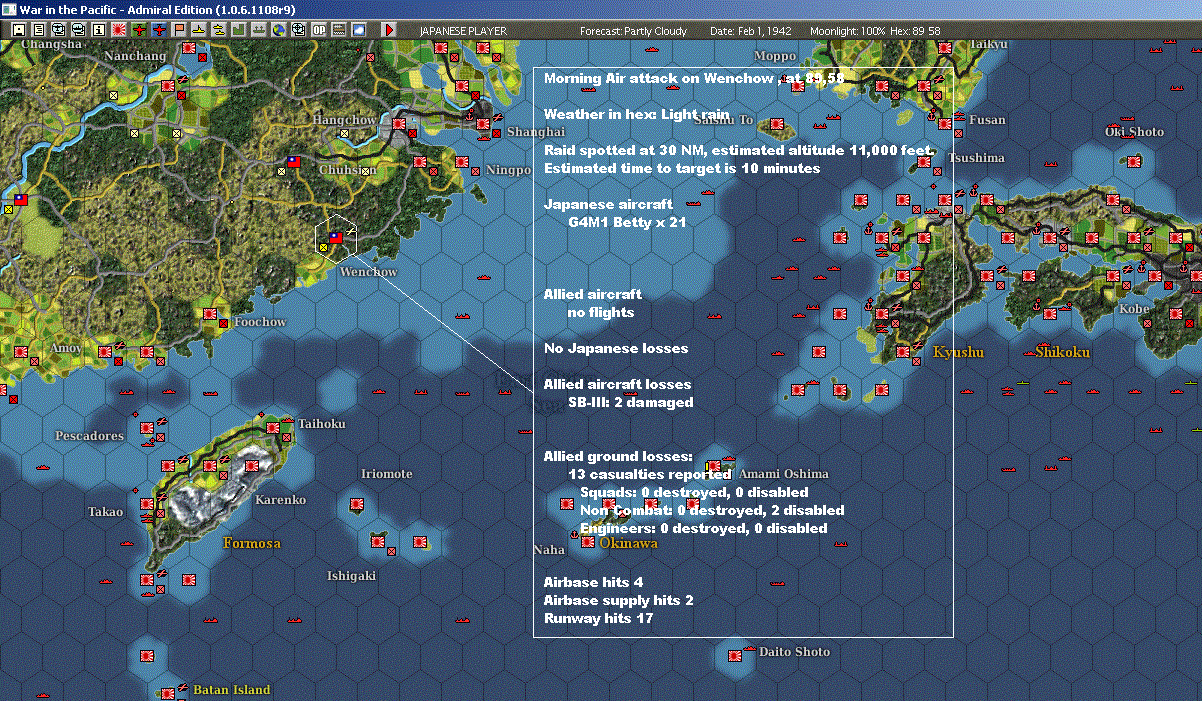Click 'Hex: 89 58' status entry
This screenshot has width=1202, height=701.
point(916,31)
